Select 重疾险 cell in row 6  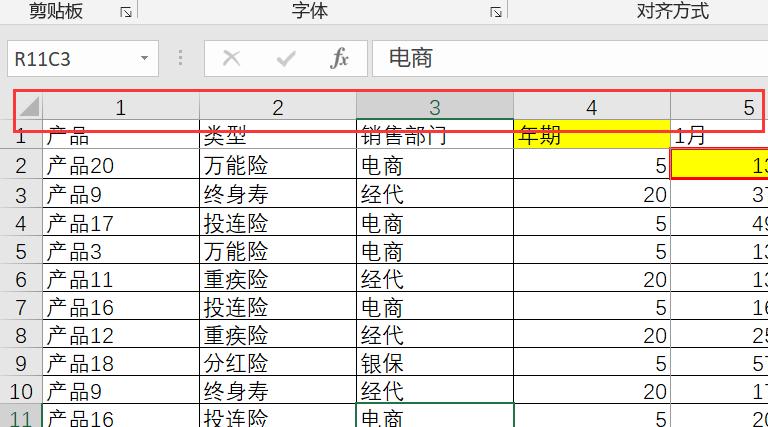pyautogui.click(x=278, y=279)
